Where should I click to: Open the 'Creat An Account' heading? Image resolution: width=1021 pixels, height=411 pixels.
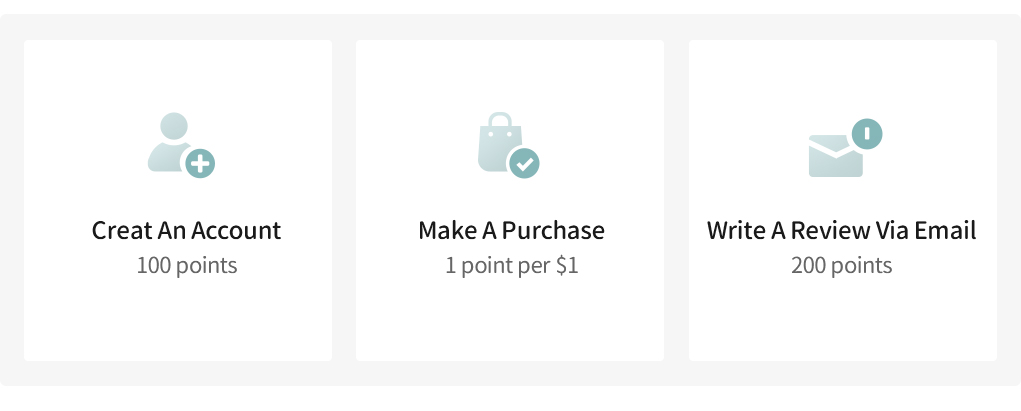click(187, 230)
